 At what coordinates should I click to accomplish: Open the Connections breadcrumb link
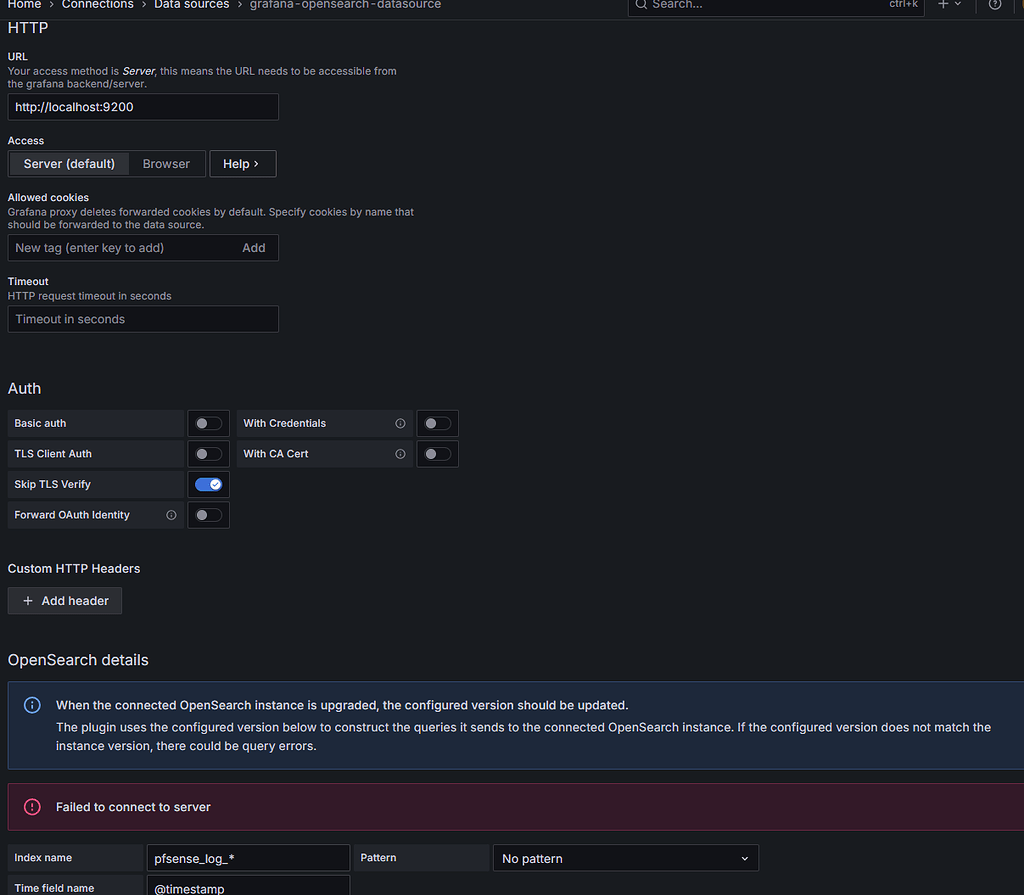pos(97,5)
